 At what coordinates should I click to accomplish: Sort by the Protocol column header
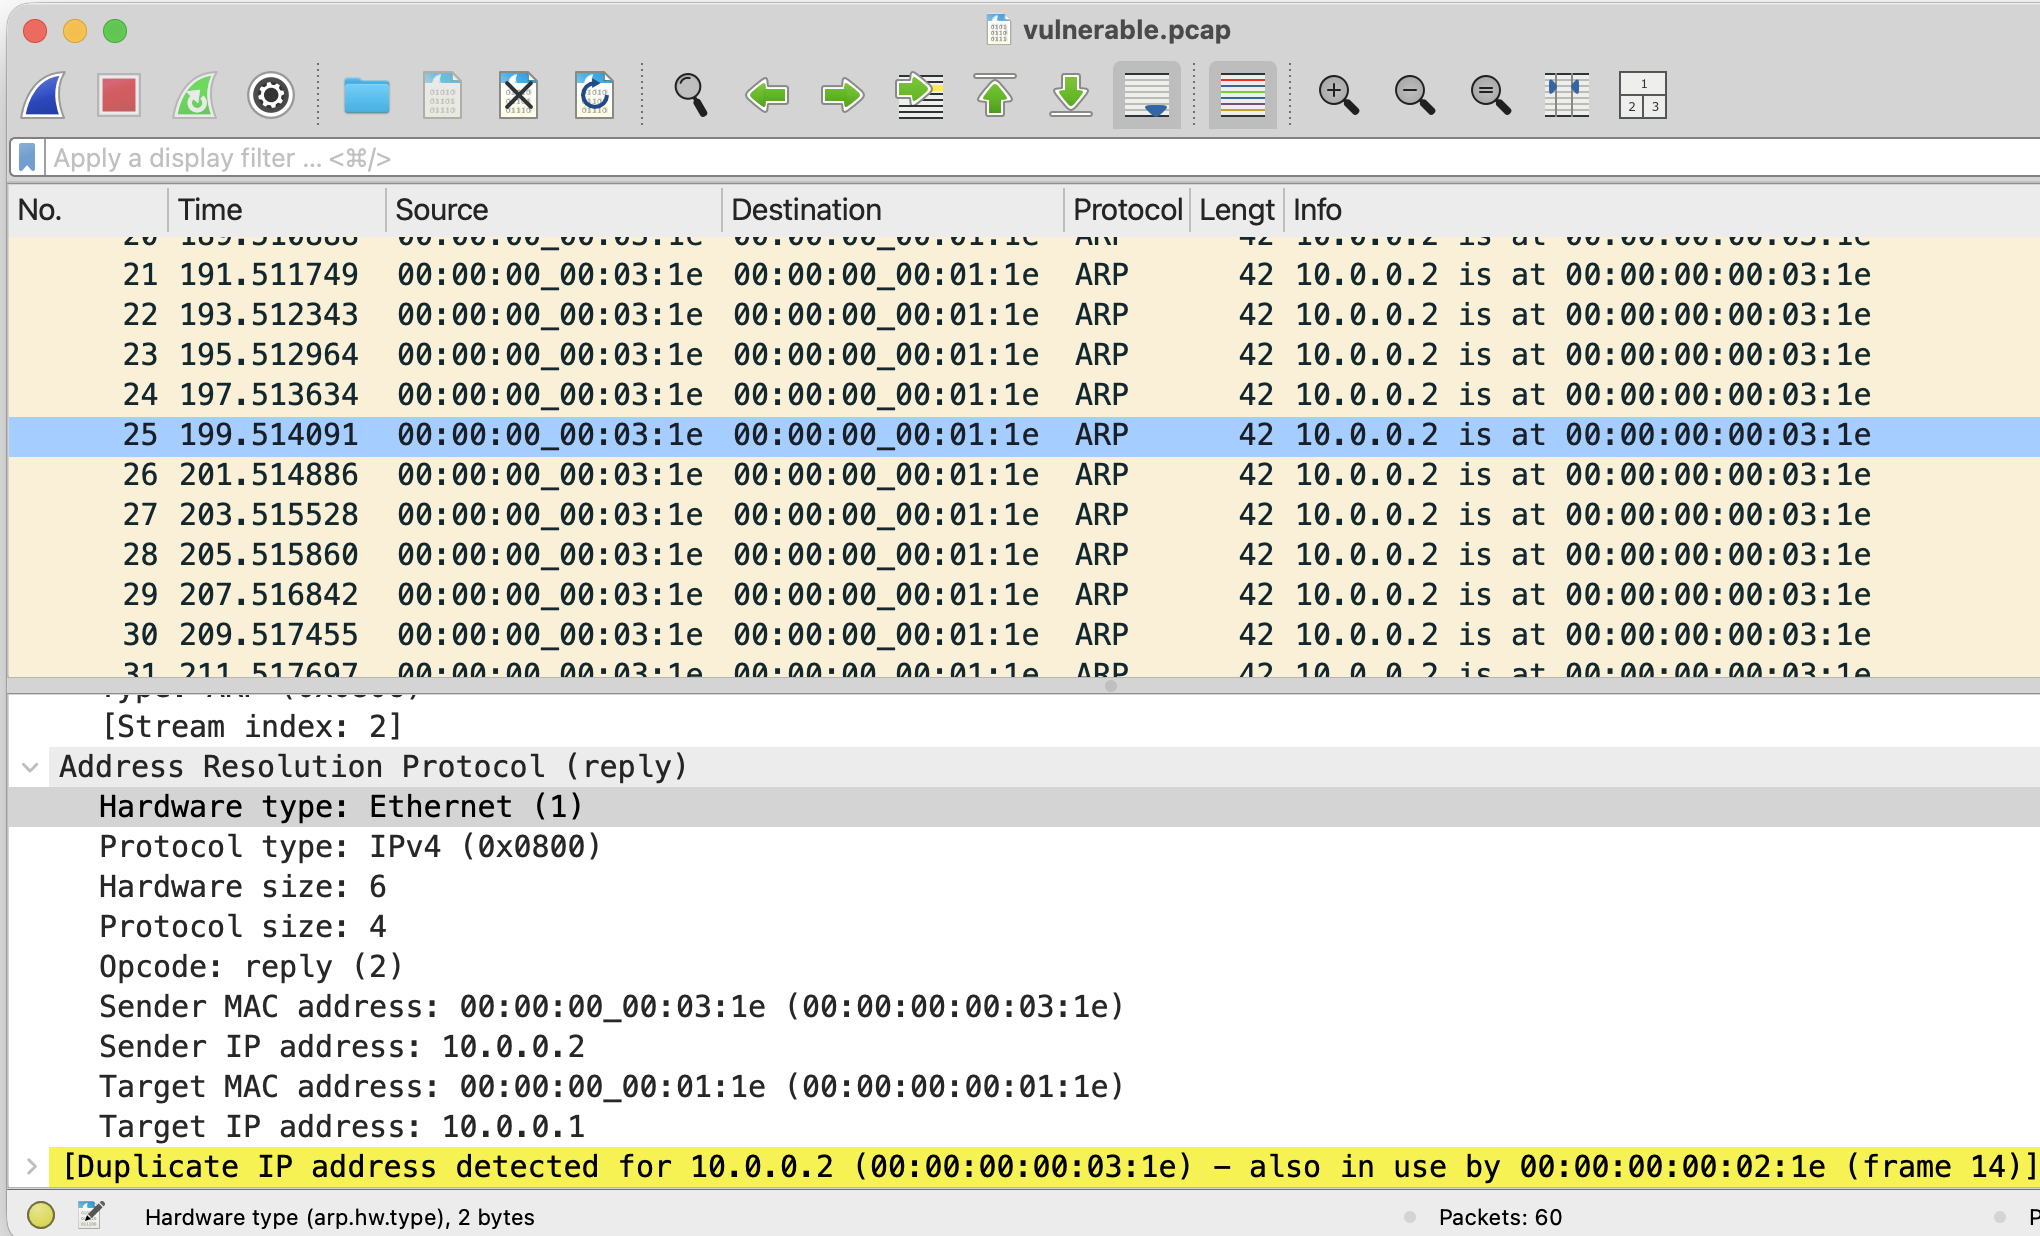tap(1127, 210)
